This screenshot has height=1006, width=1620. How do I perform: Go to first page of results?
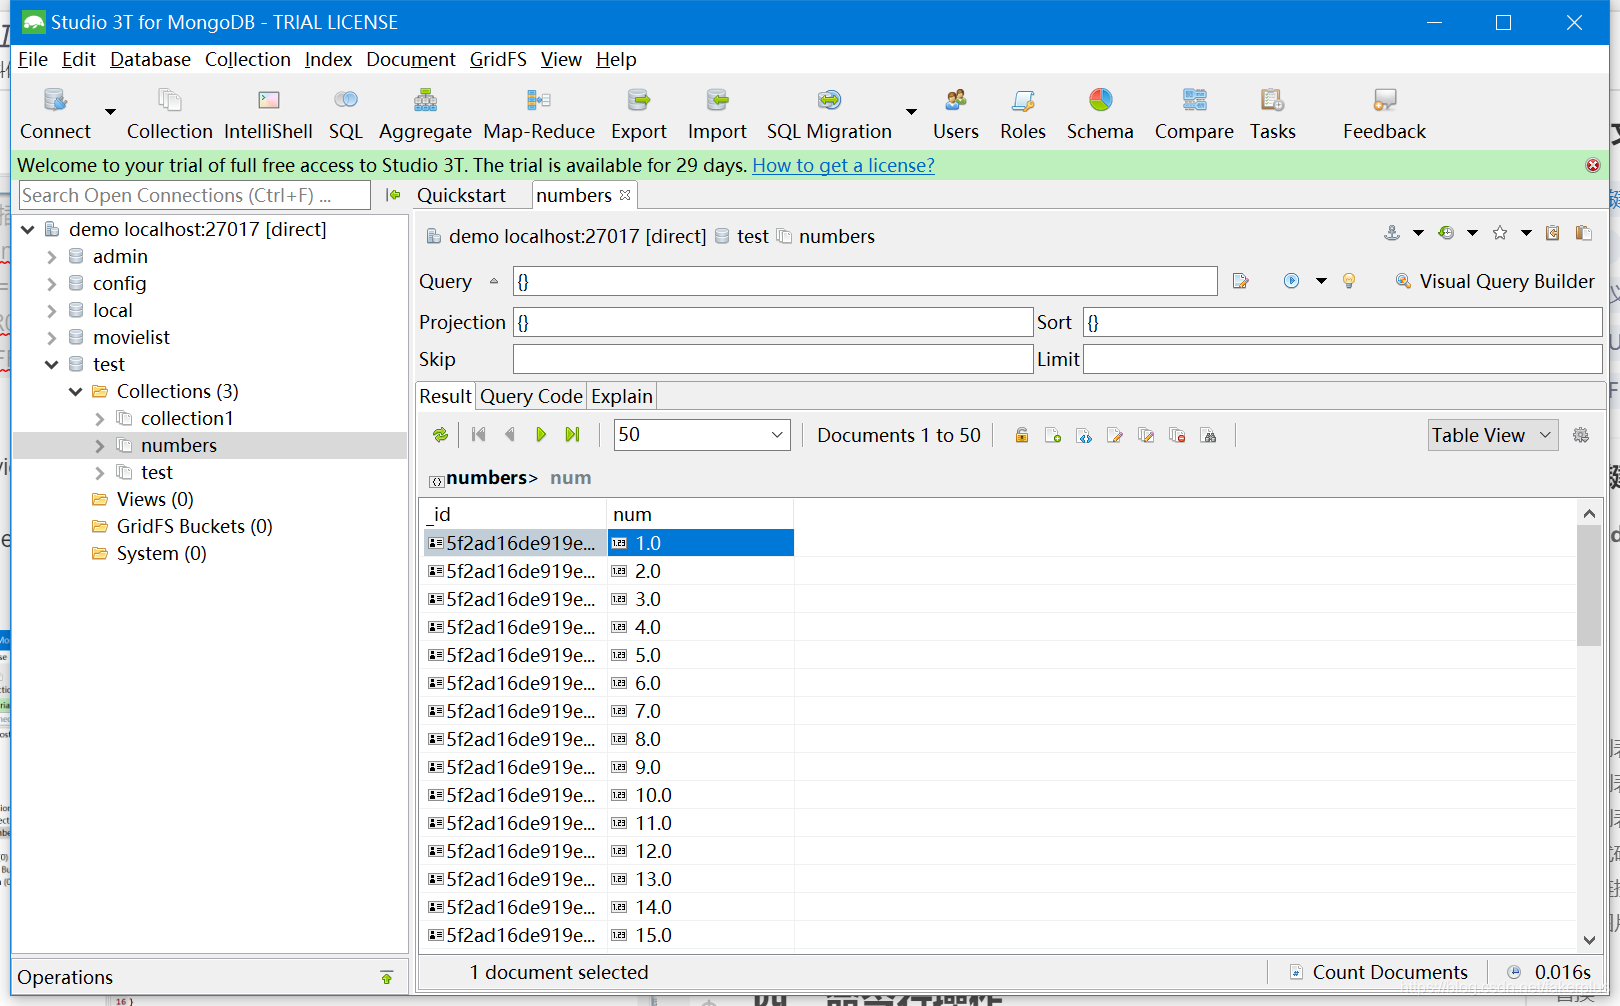(x=478, y=435)
